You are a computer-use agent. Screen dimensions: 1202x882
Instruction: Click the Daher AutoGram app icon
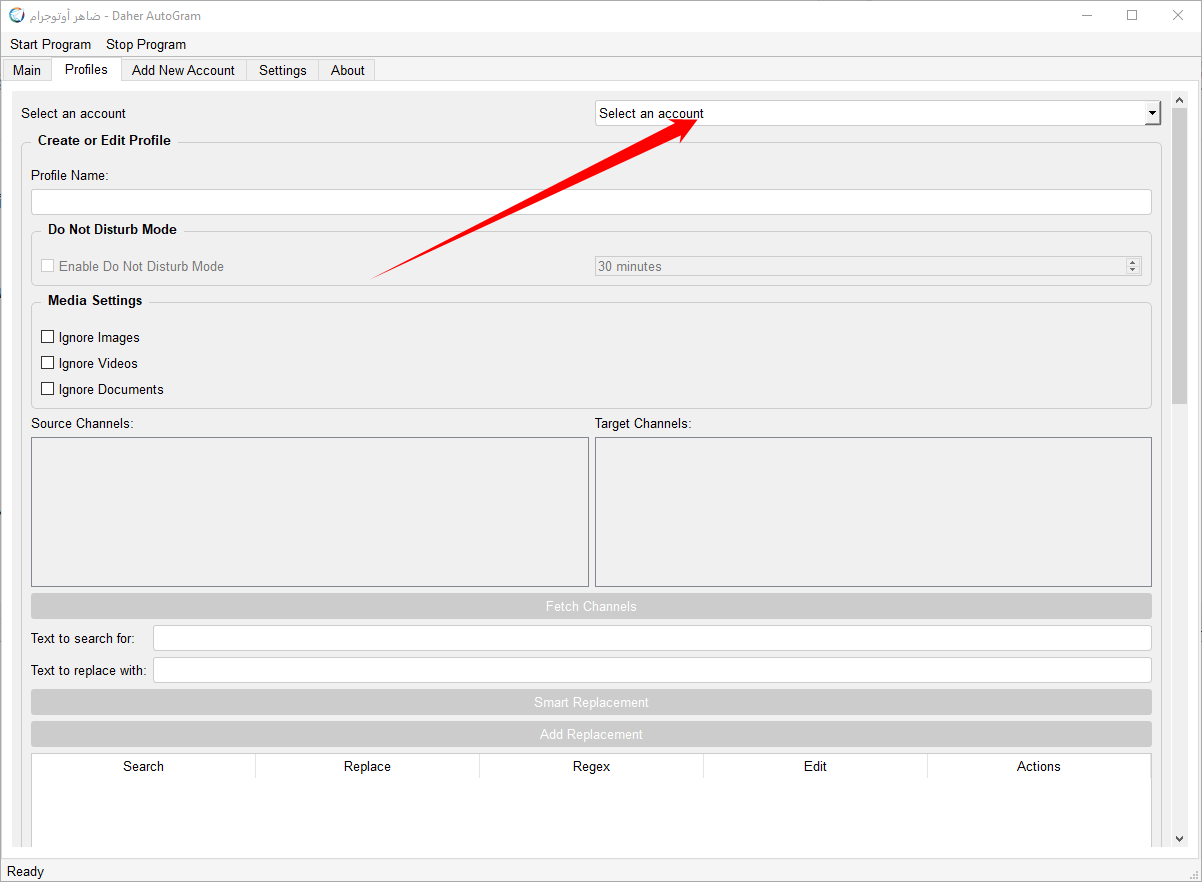point(17,16)
